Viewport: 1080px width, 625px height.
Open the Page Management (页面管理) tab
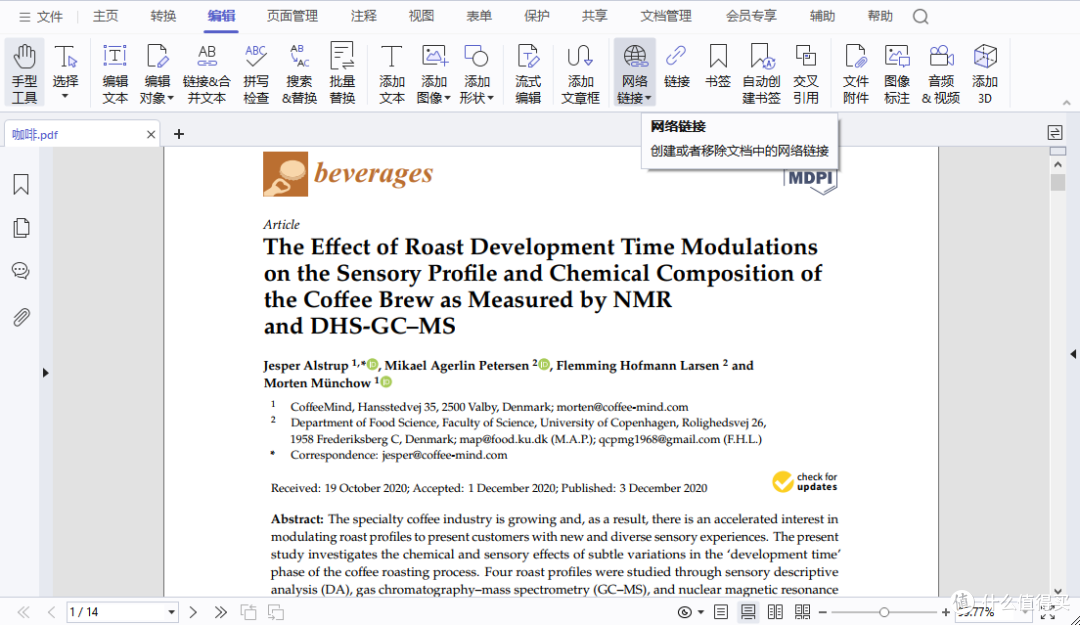[x=292, y=16]
